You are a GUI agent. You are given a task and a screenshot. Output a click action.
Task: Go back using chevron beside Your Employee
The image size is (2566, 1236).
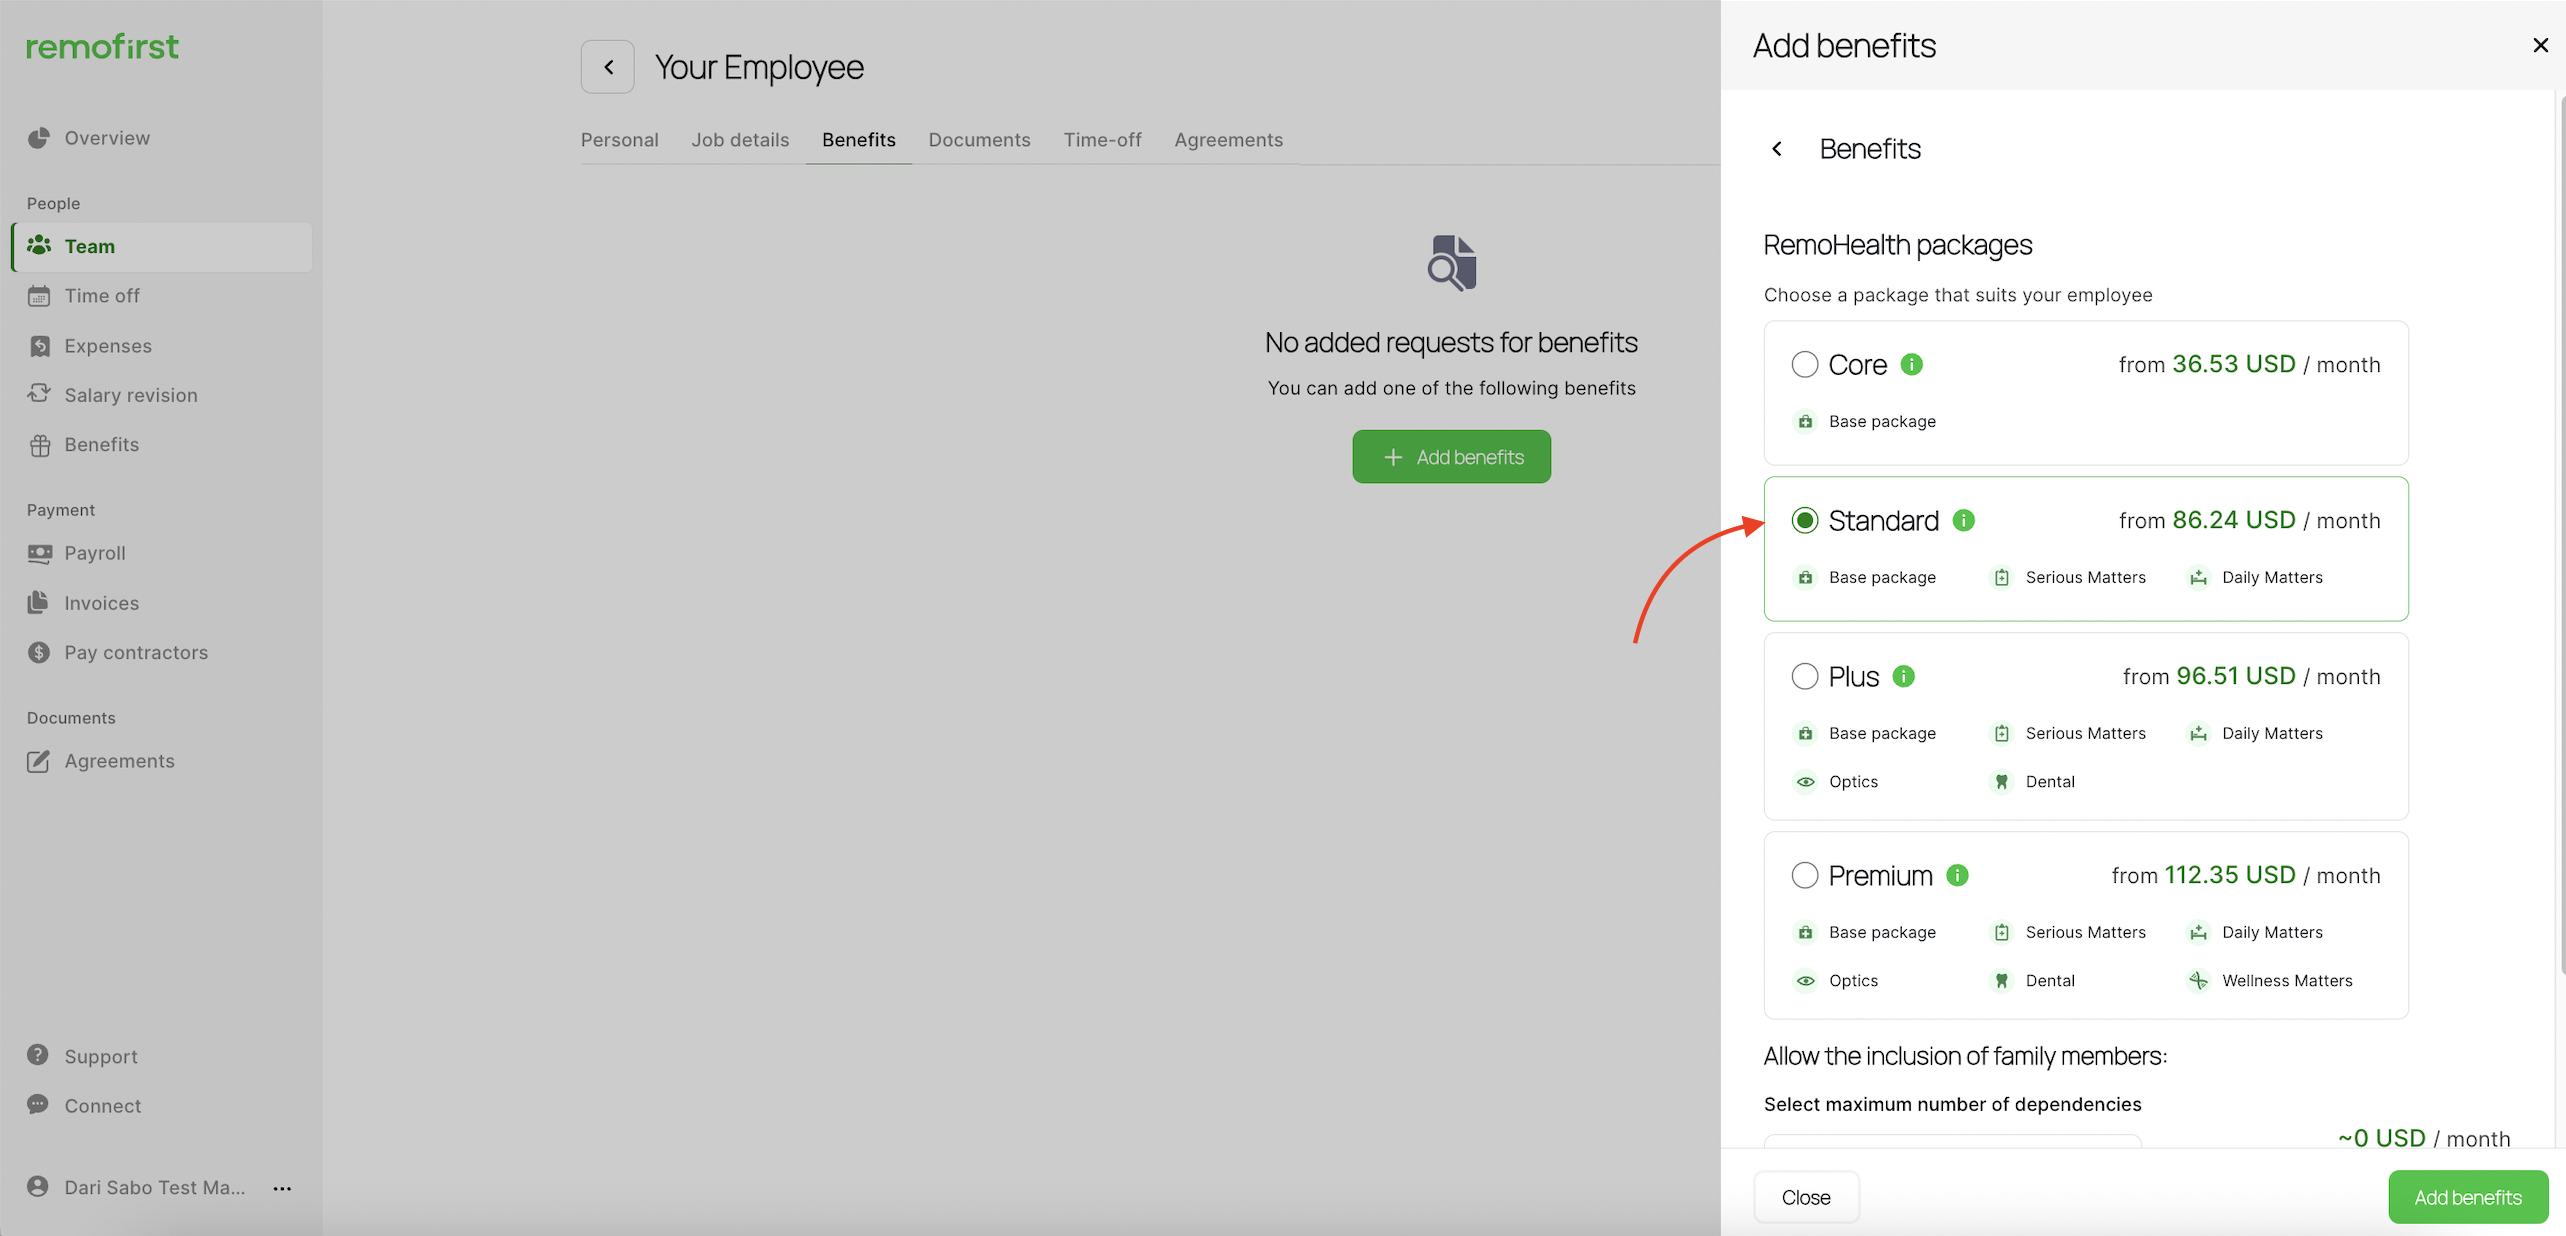608,67
